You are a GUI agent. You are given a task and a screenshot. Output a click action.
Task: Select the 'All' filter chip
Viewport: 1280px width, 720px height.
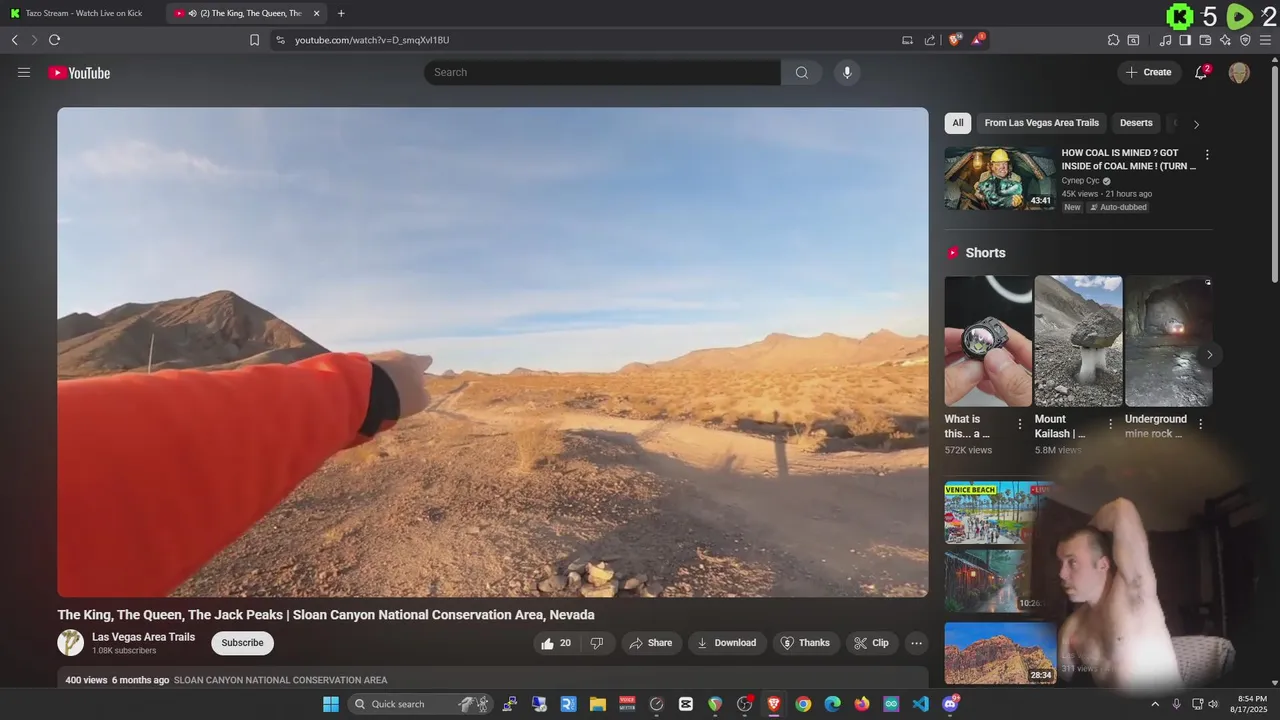pyautogui.click(x=958, y=123)
